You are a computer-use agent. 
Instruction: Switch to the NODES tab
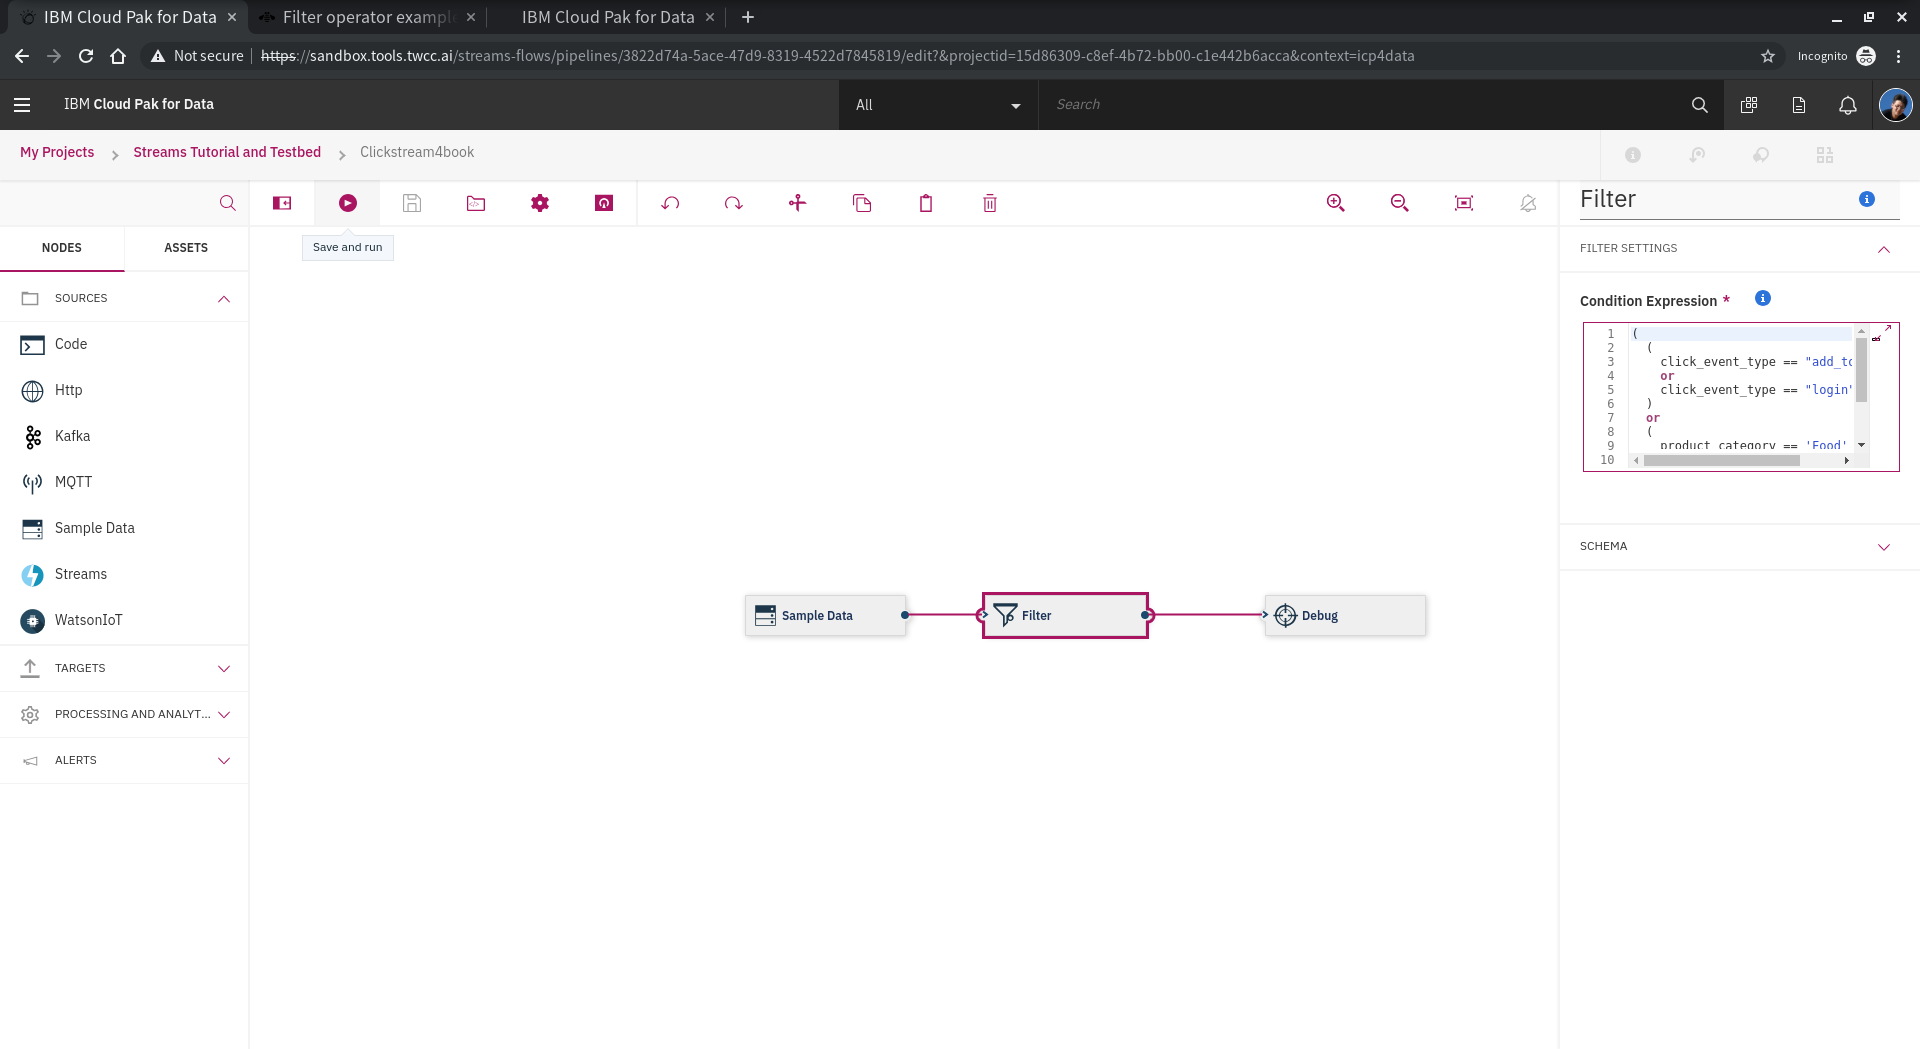[x=62, y=248]
